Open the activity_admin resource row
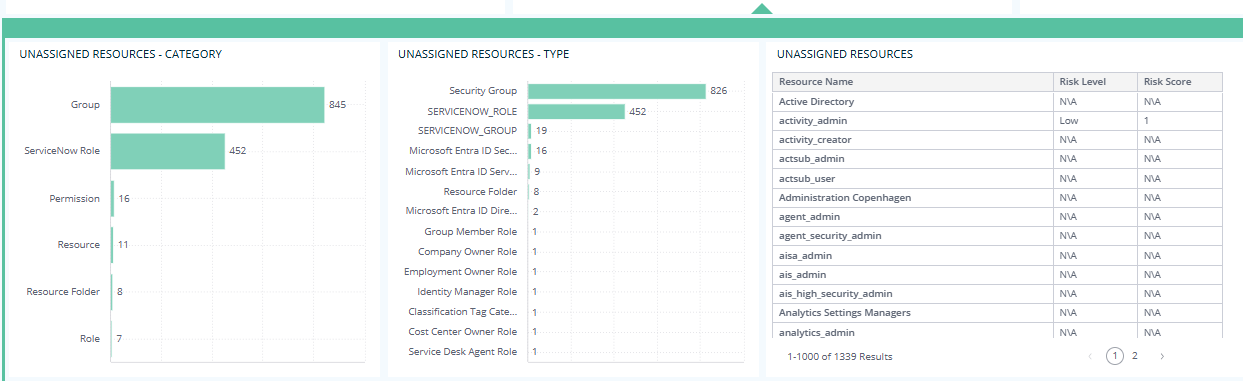This screenshot has width=1243, height=381. pos(997,121)
